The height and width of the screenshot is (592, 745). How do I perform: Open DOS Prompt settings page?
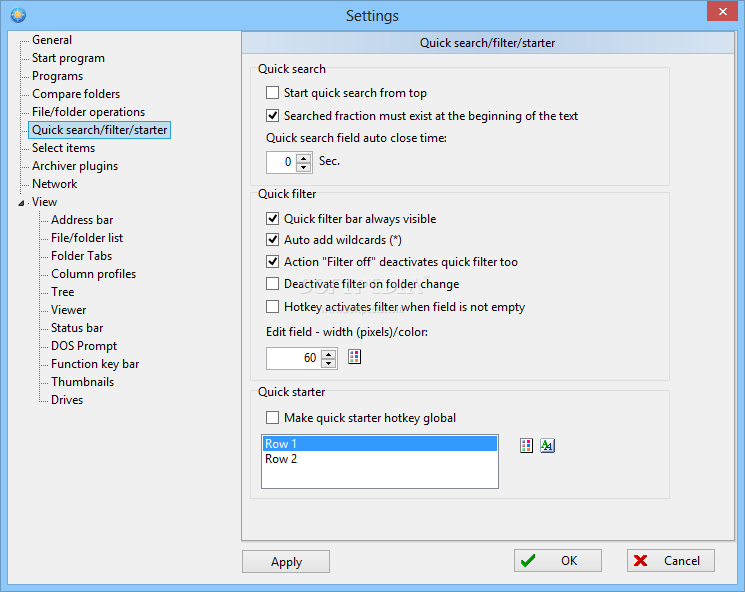pyautogui.click(x=84, y=346)
